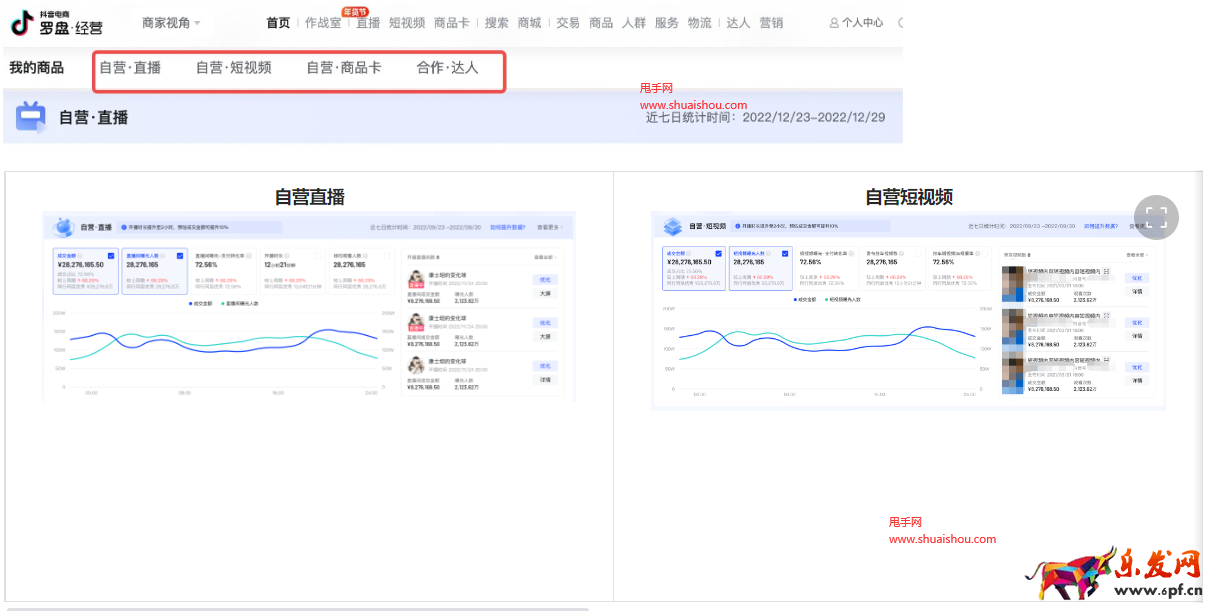Open 营销 in top navigation
1213x611 pixels.
click(771, 22)
